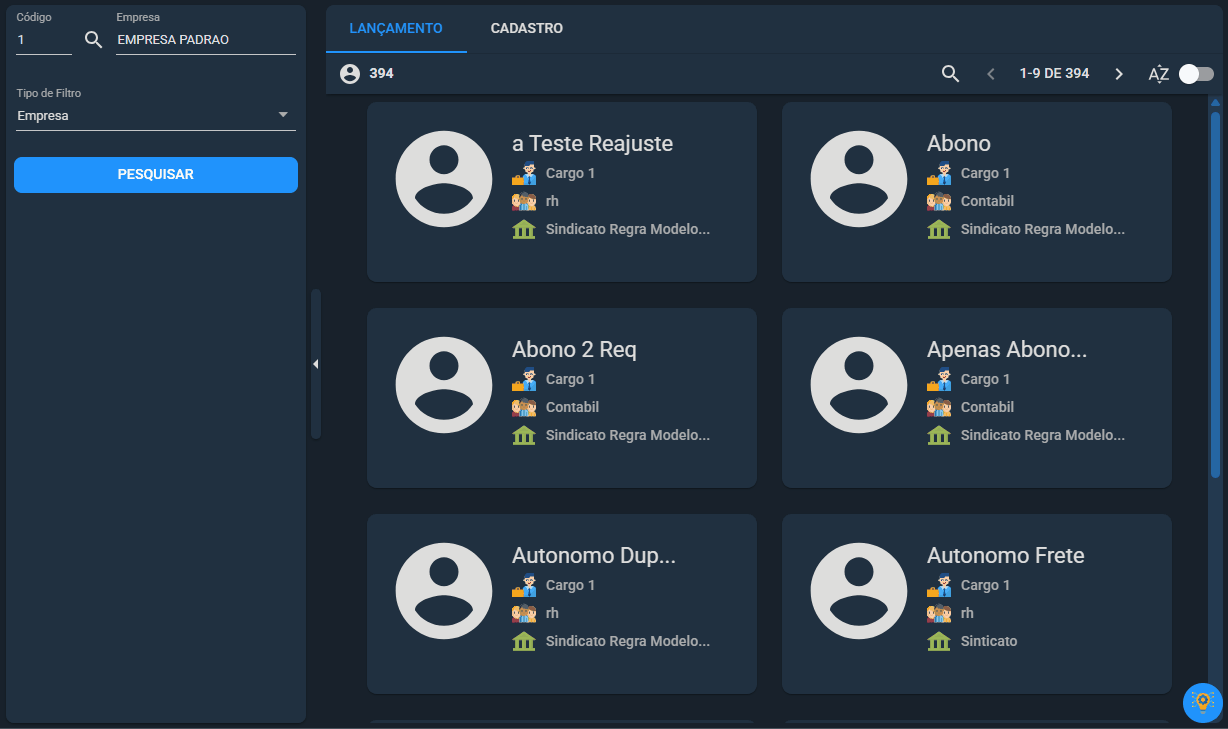Click the sindicato icon on Abono 2 Req card

click(524, 436)
